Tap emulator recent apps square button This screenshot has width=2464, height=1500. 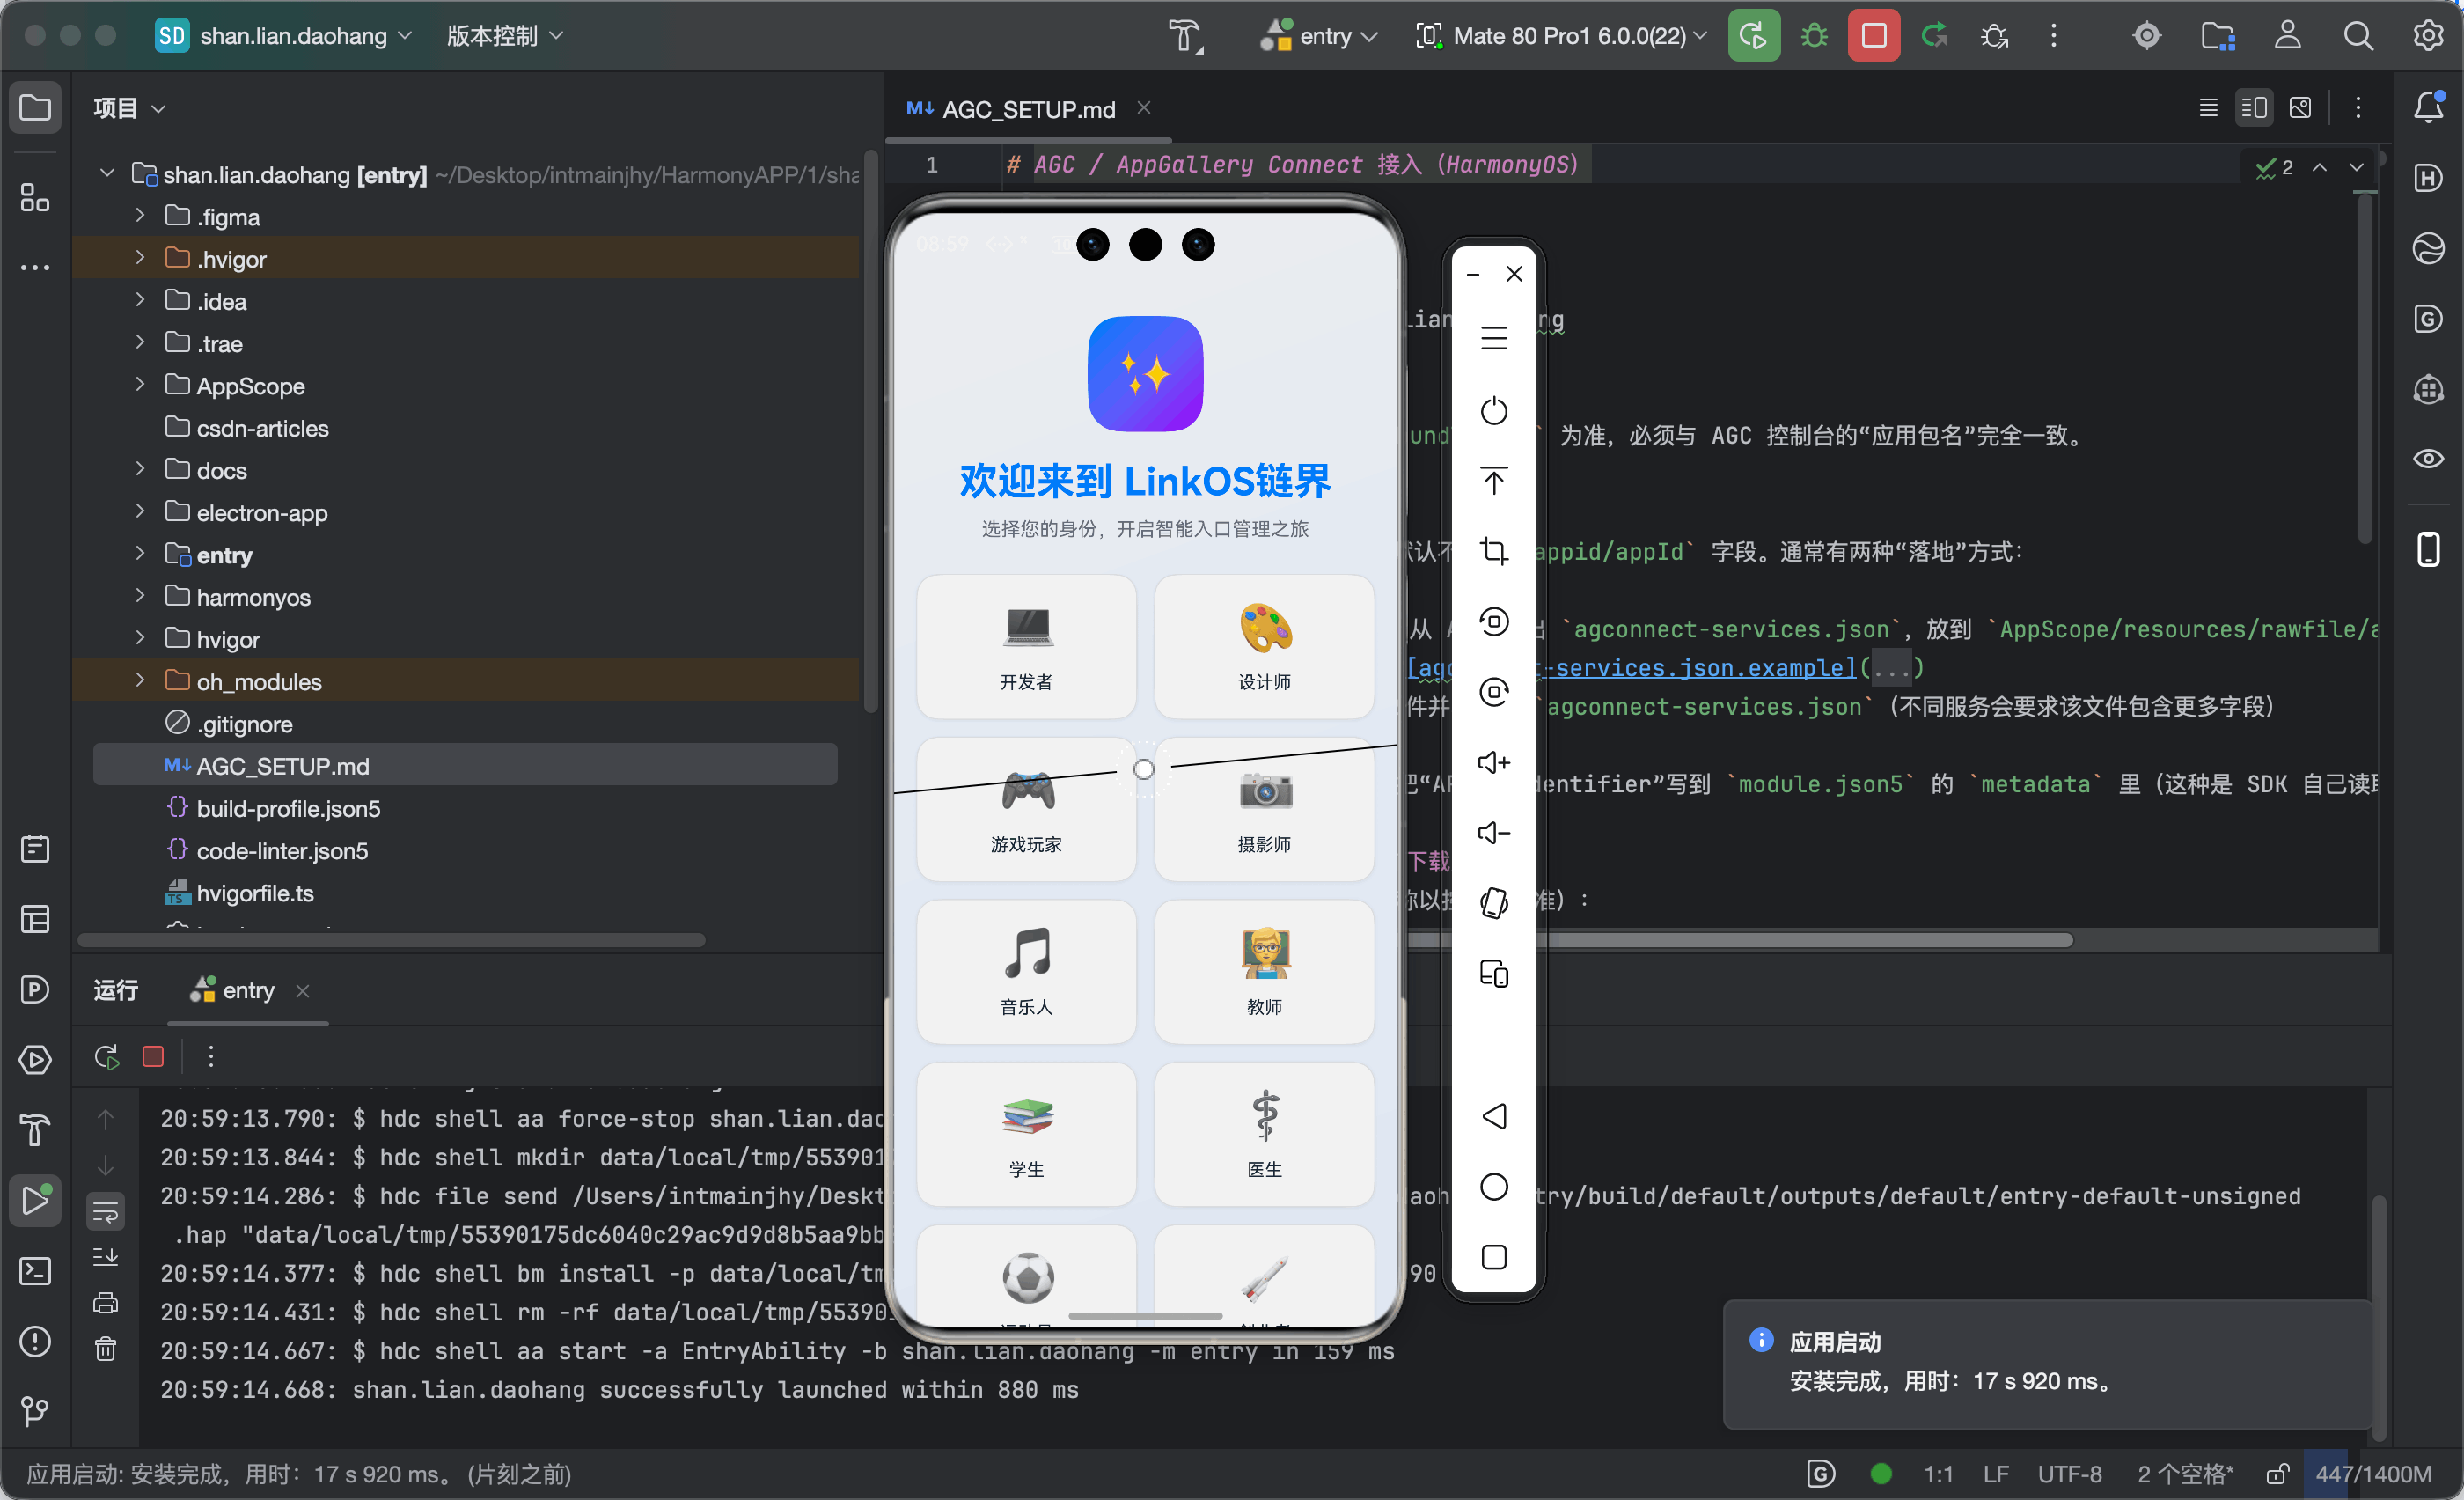(x=1493, y=1257)
